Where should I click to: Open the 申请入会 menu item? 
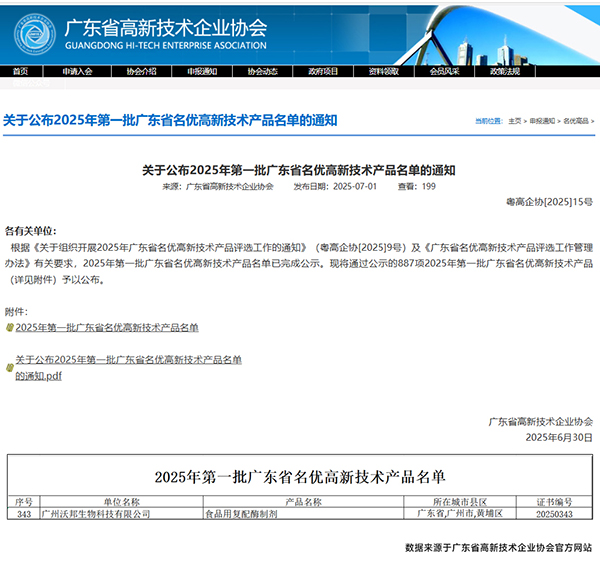[77, 71]
